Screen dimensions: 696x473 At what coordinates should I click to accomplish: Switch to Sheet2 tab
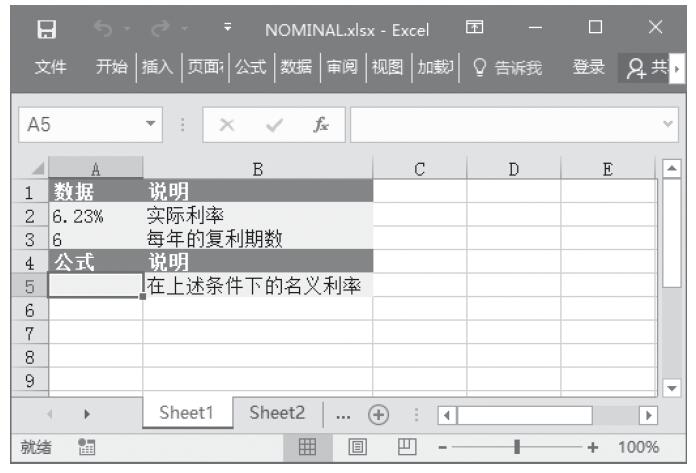[277, 414]
